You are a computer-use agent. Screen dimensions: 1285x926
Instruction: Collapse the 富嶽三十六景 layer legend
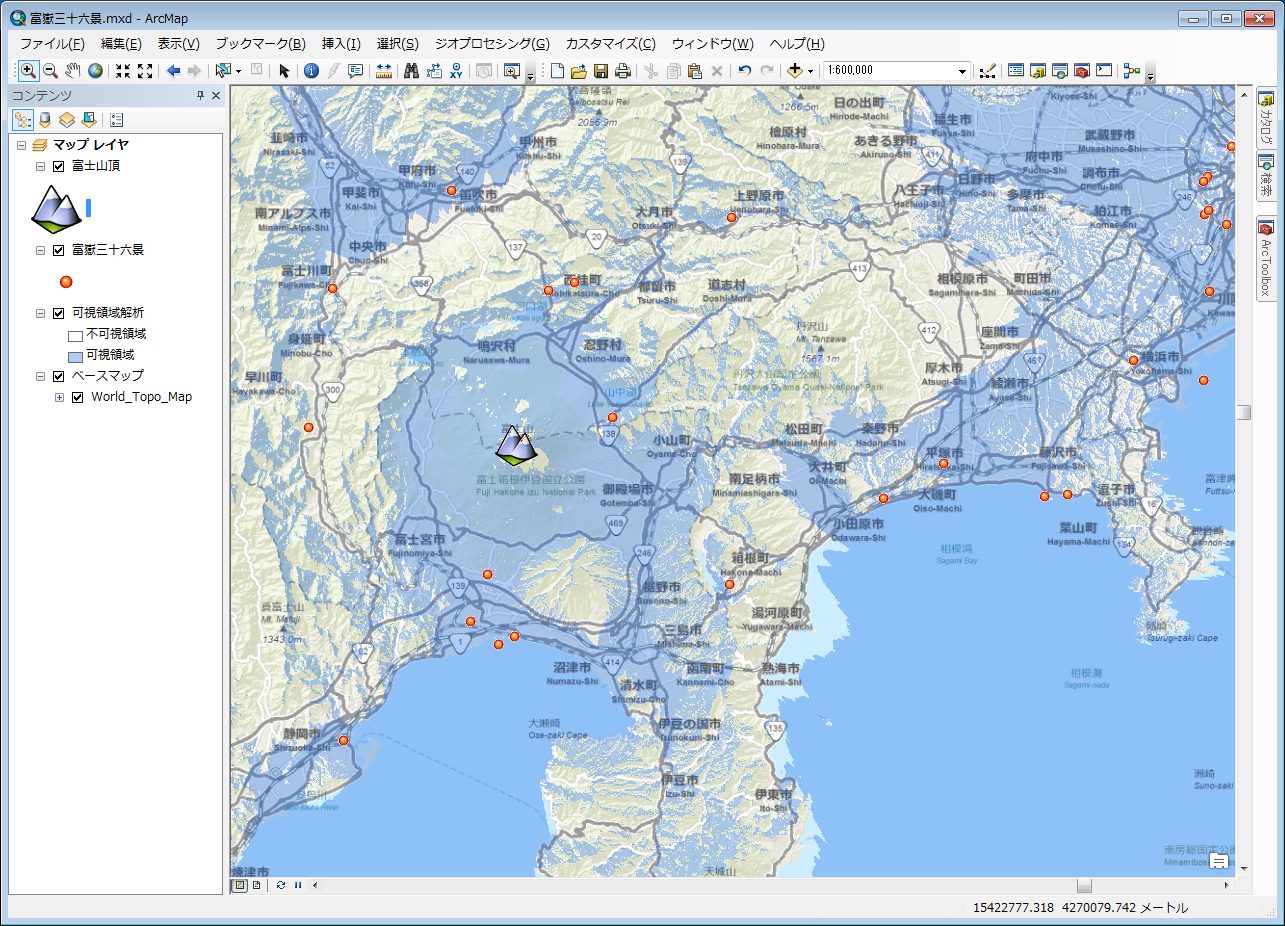(x=40, y=250)
